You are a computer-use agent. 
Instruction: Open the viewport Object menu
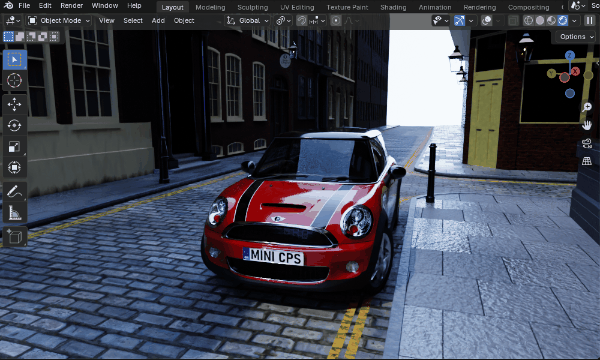coord(184,21)
